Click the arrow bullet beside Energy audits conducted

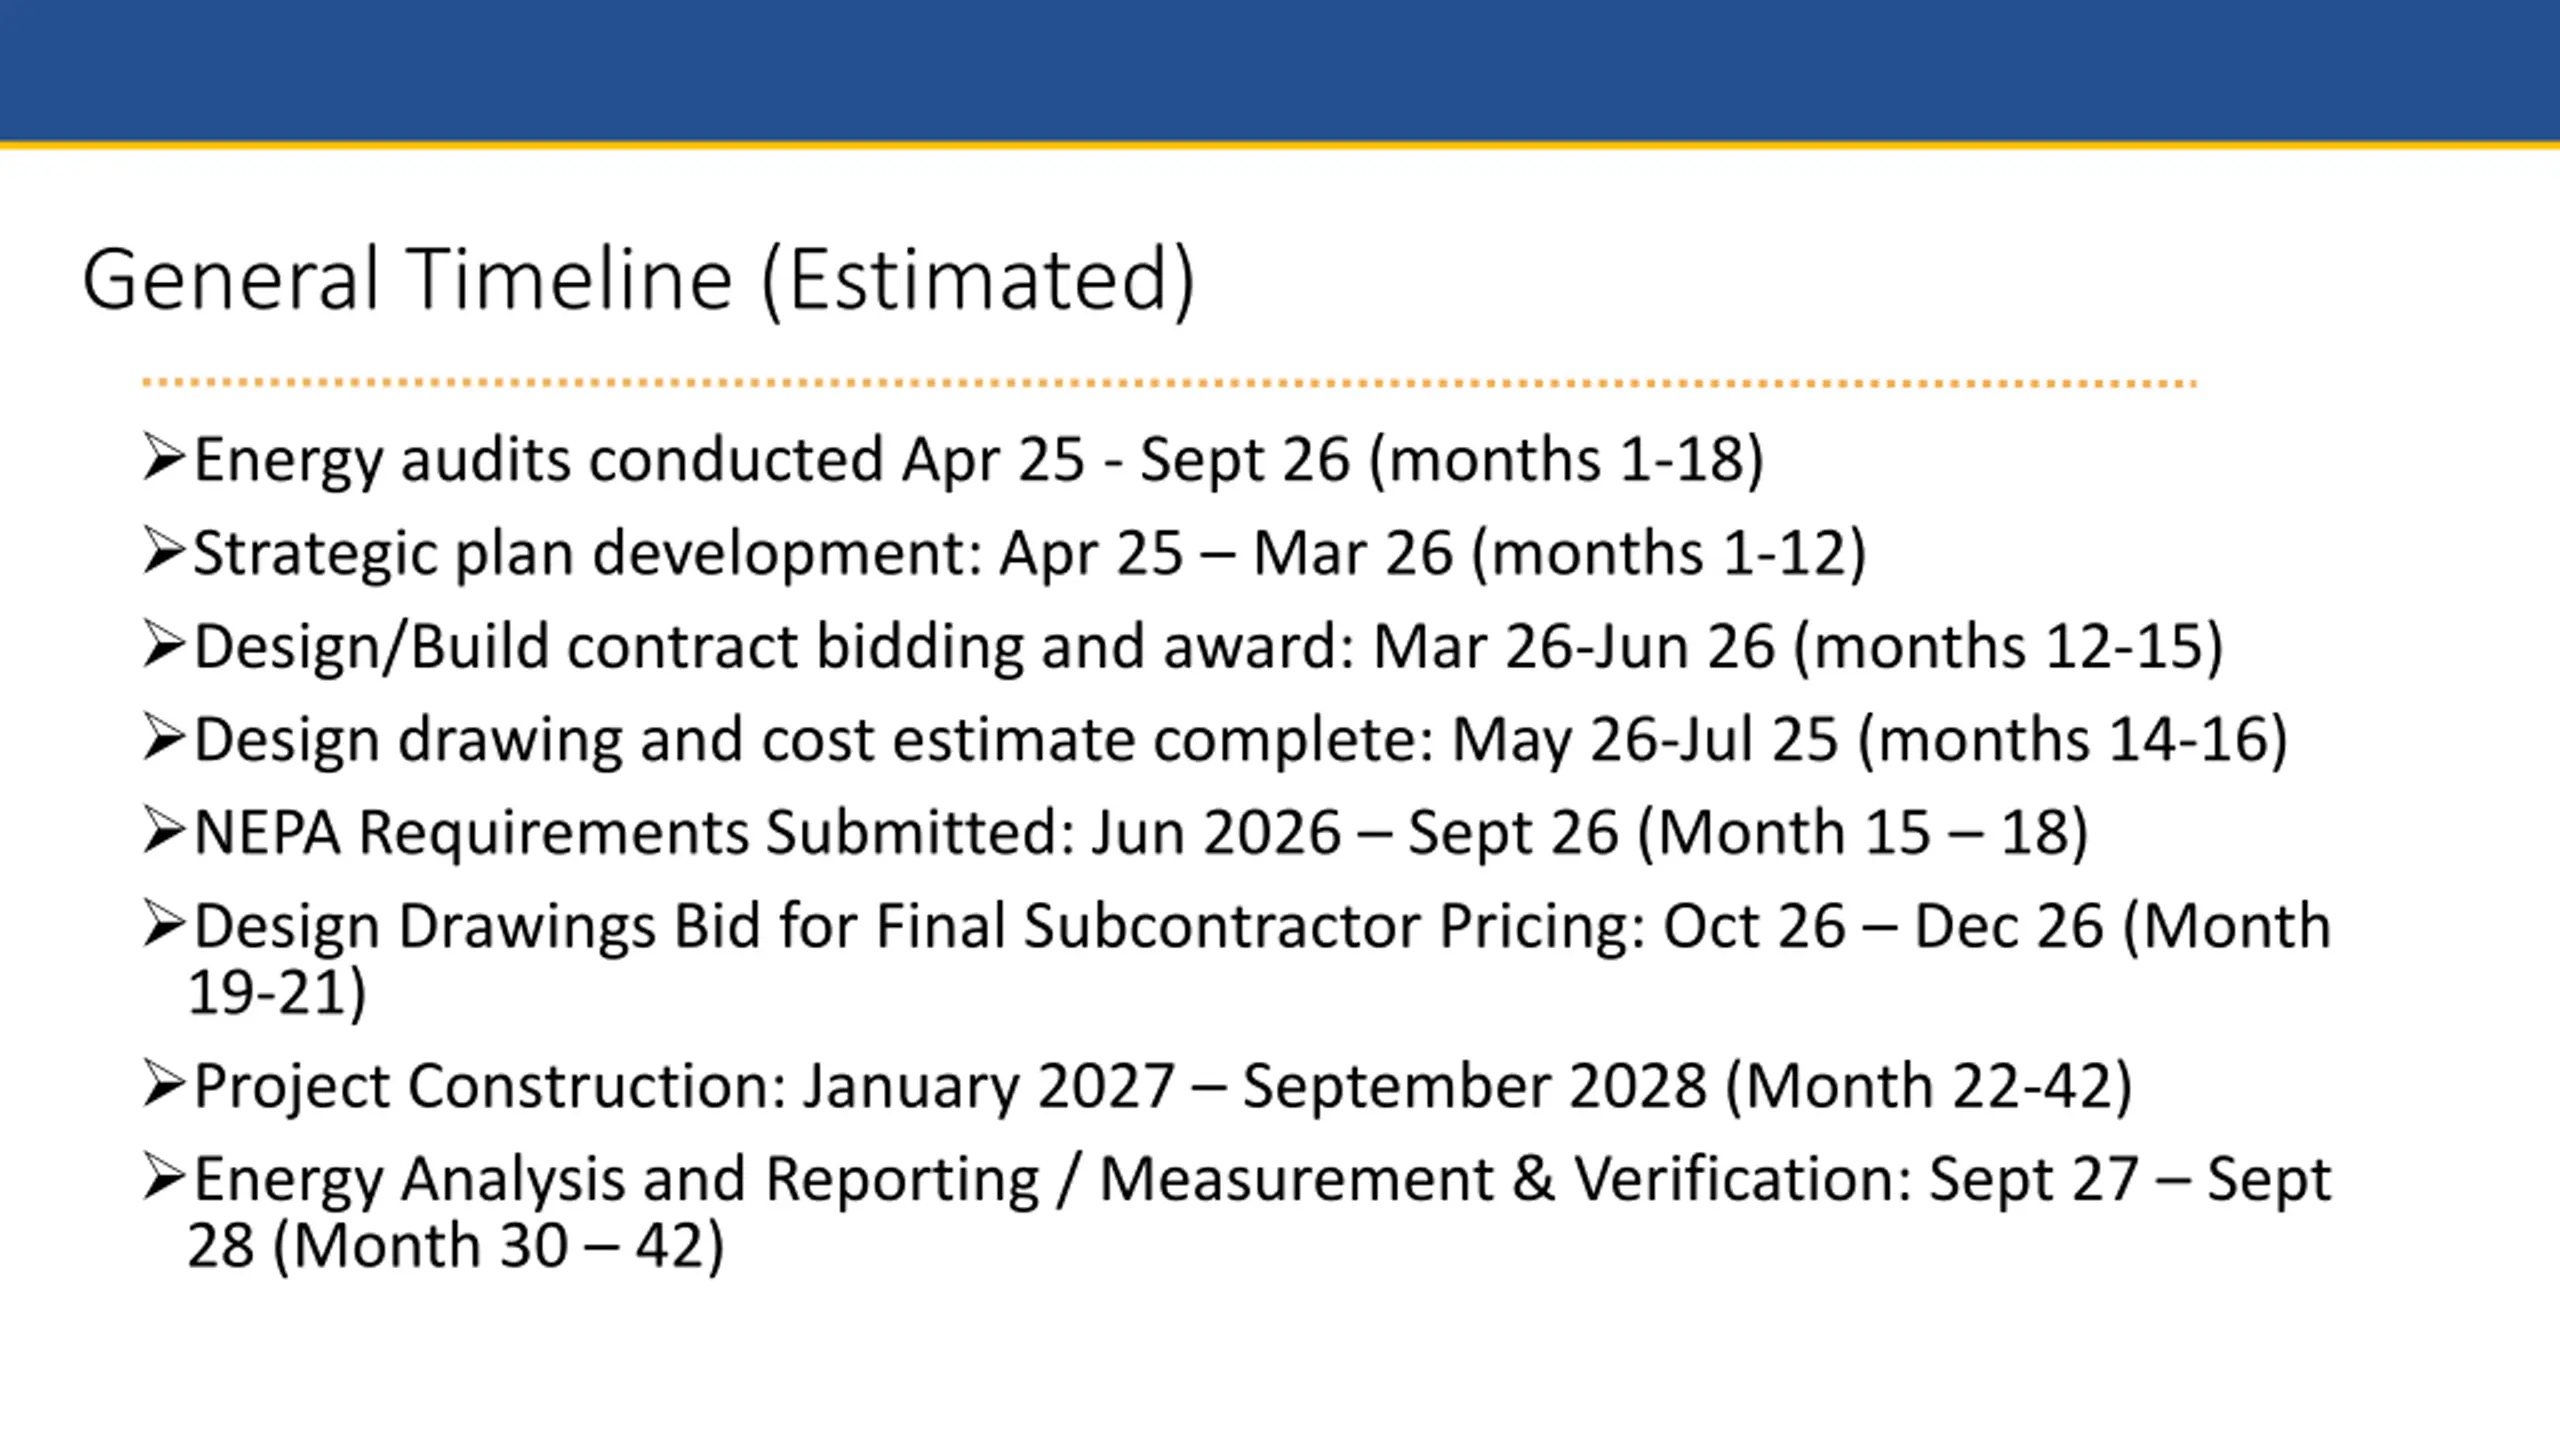click(164, 458)
